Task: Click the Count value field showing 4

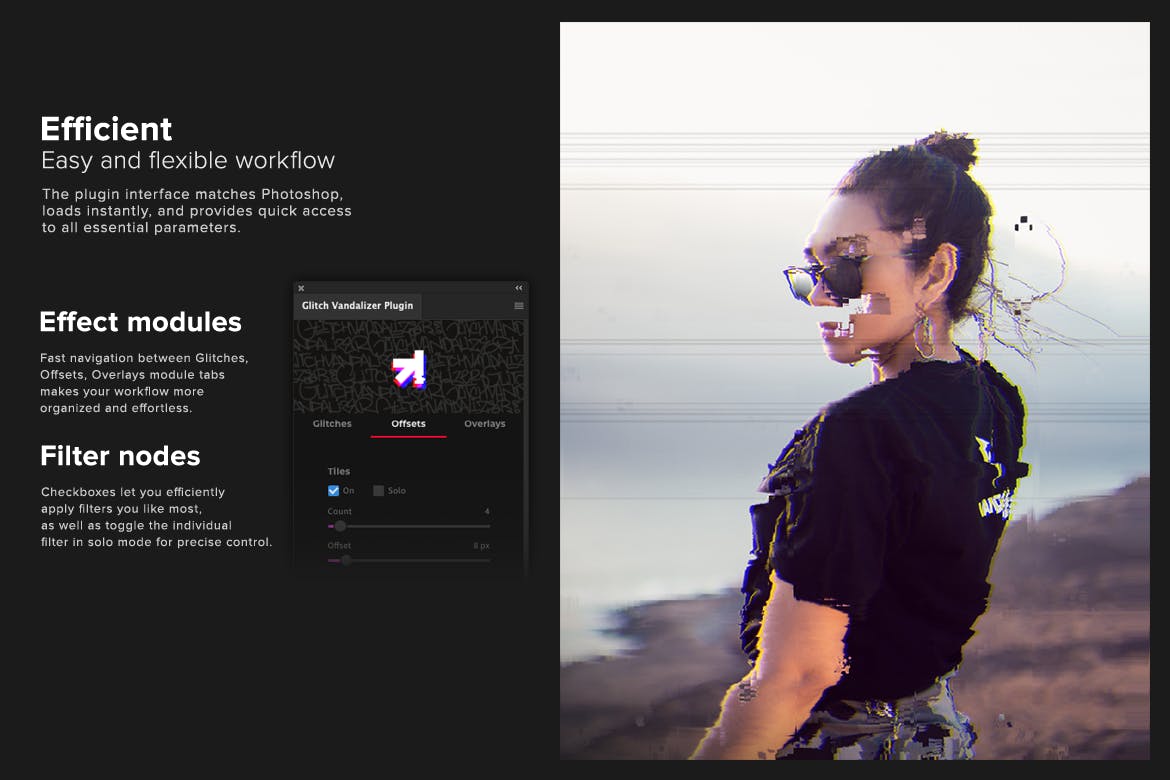Action: (486, 511)
